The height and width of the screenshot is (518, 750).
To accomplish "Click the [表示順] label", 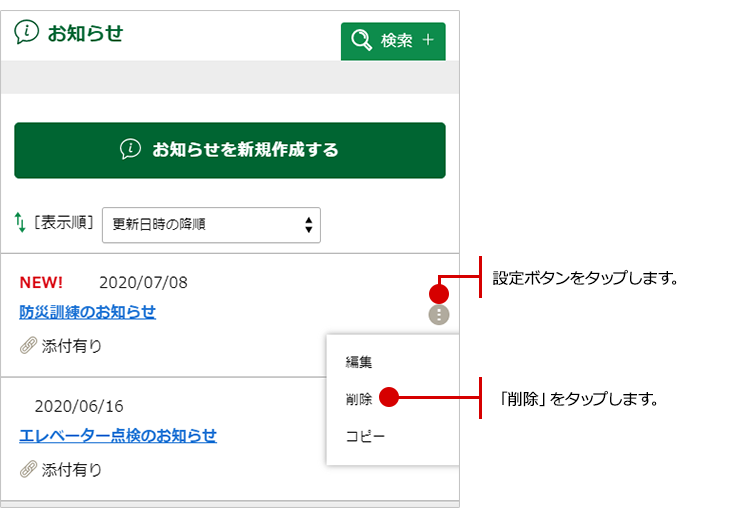I will 64,223.
